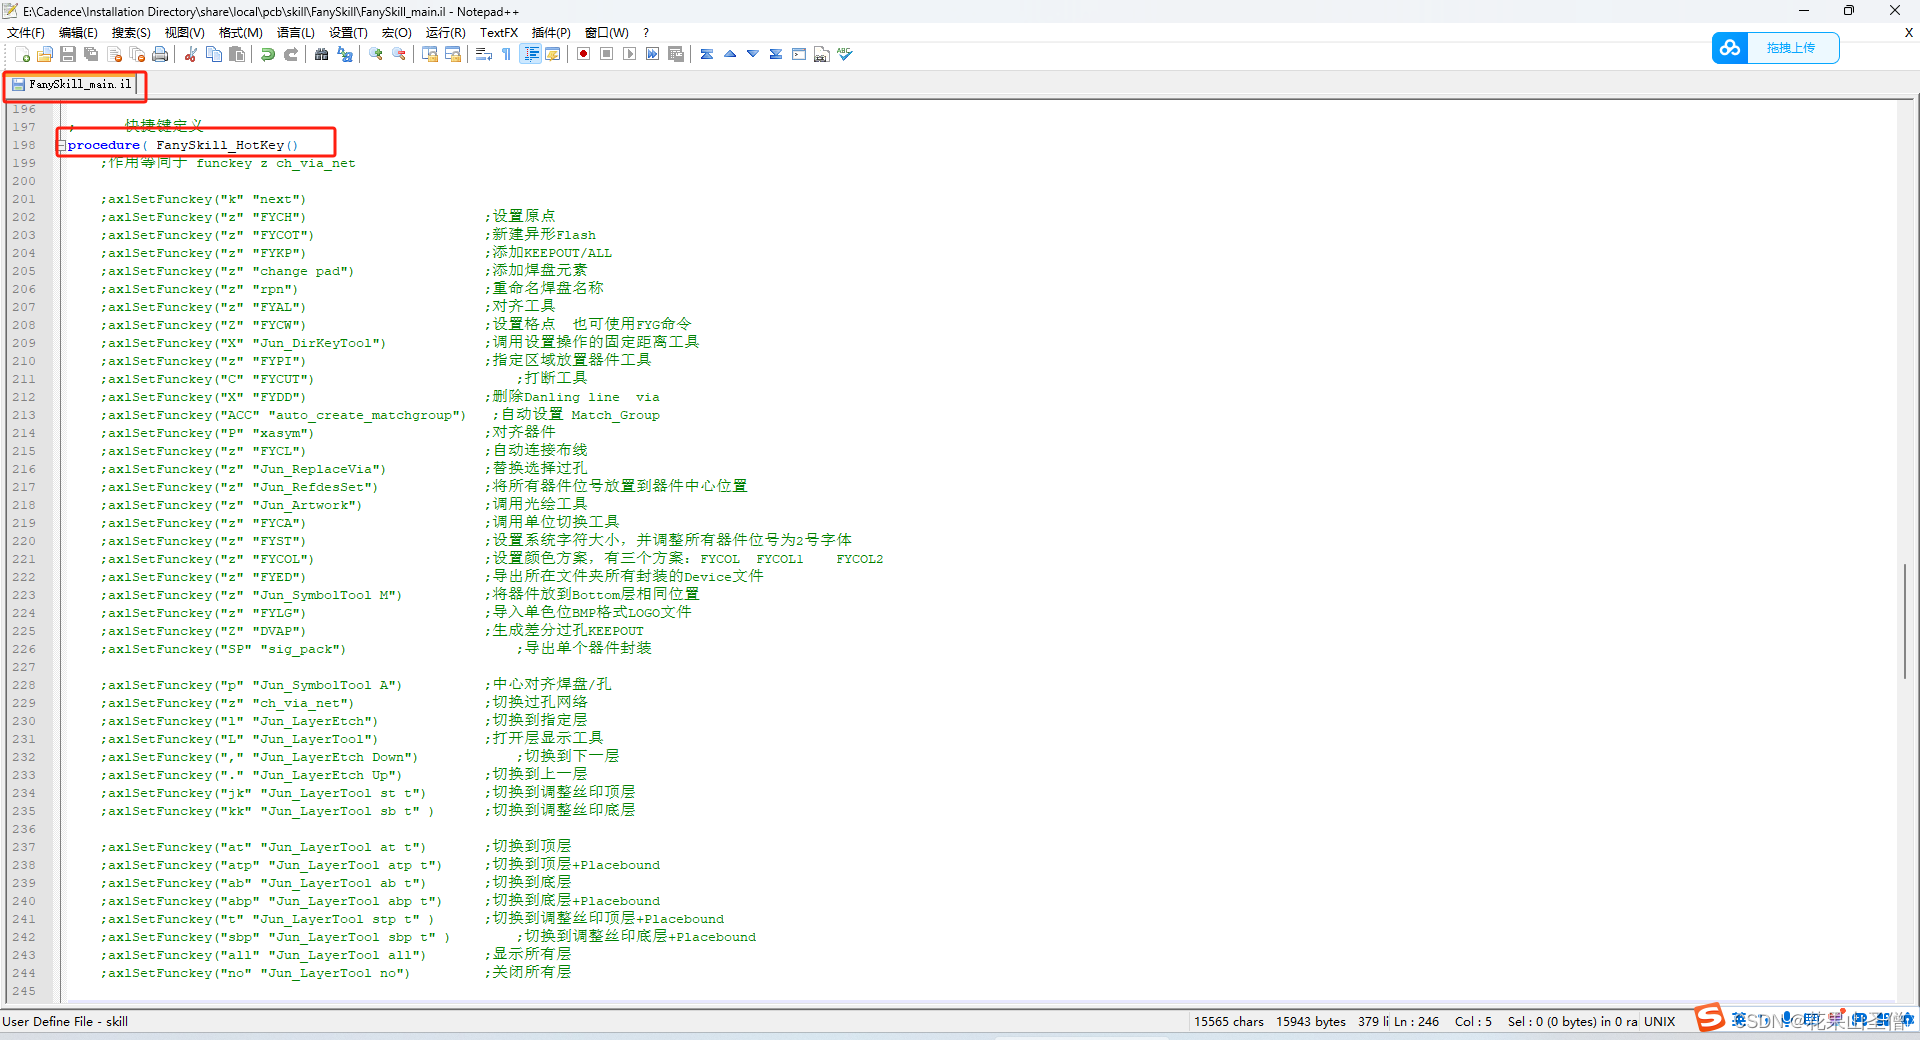The width and height of the screenshot is (1920, 1040).
Task: Open the Replace tool icon
Action: click(345, 54)
